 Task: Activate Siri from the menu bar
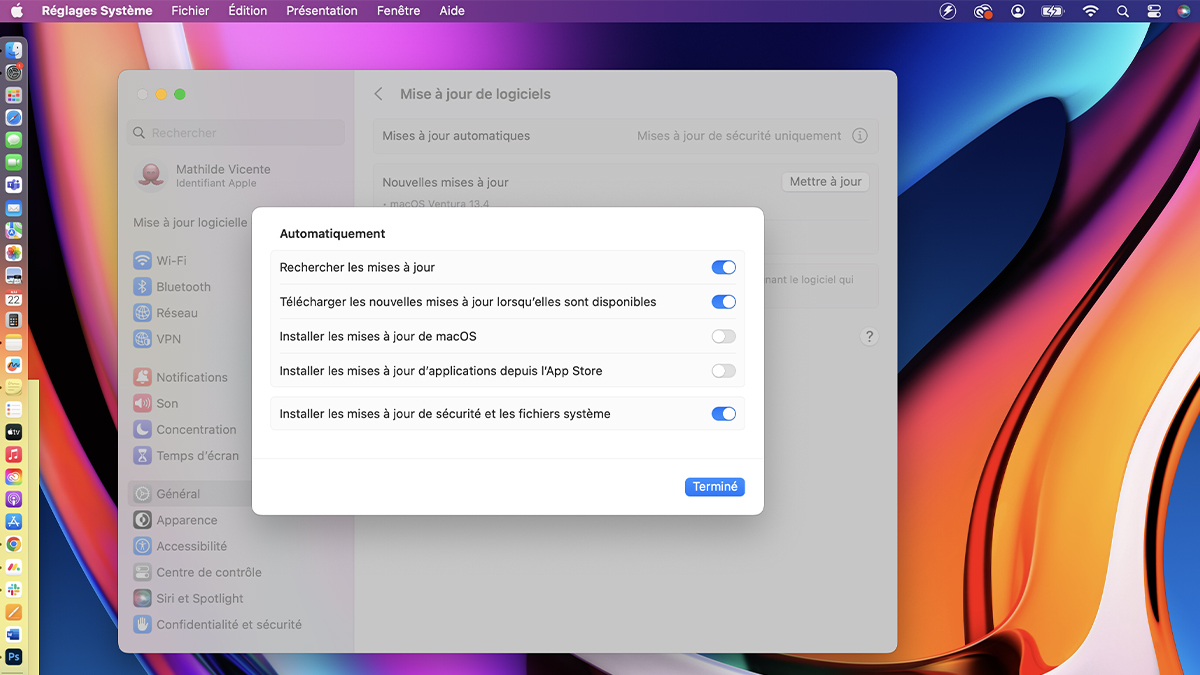tap(1184, 11)
